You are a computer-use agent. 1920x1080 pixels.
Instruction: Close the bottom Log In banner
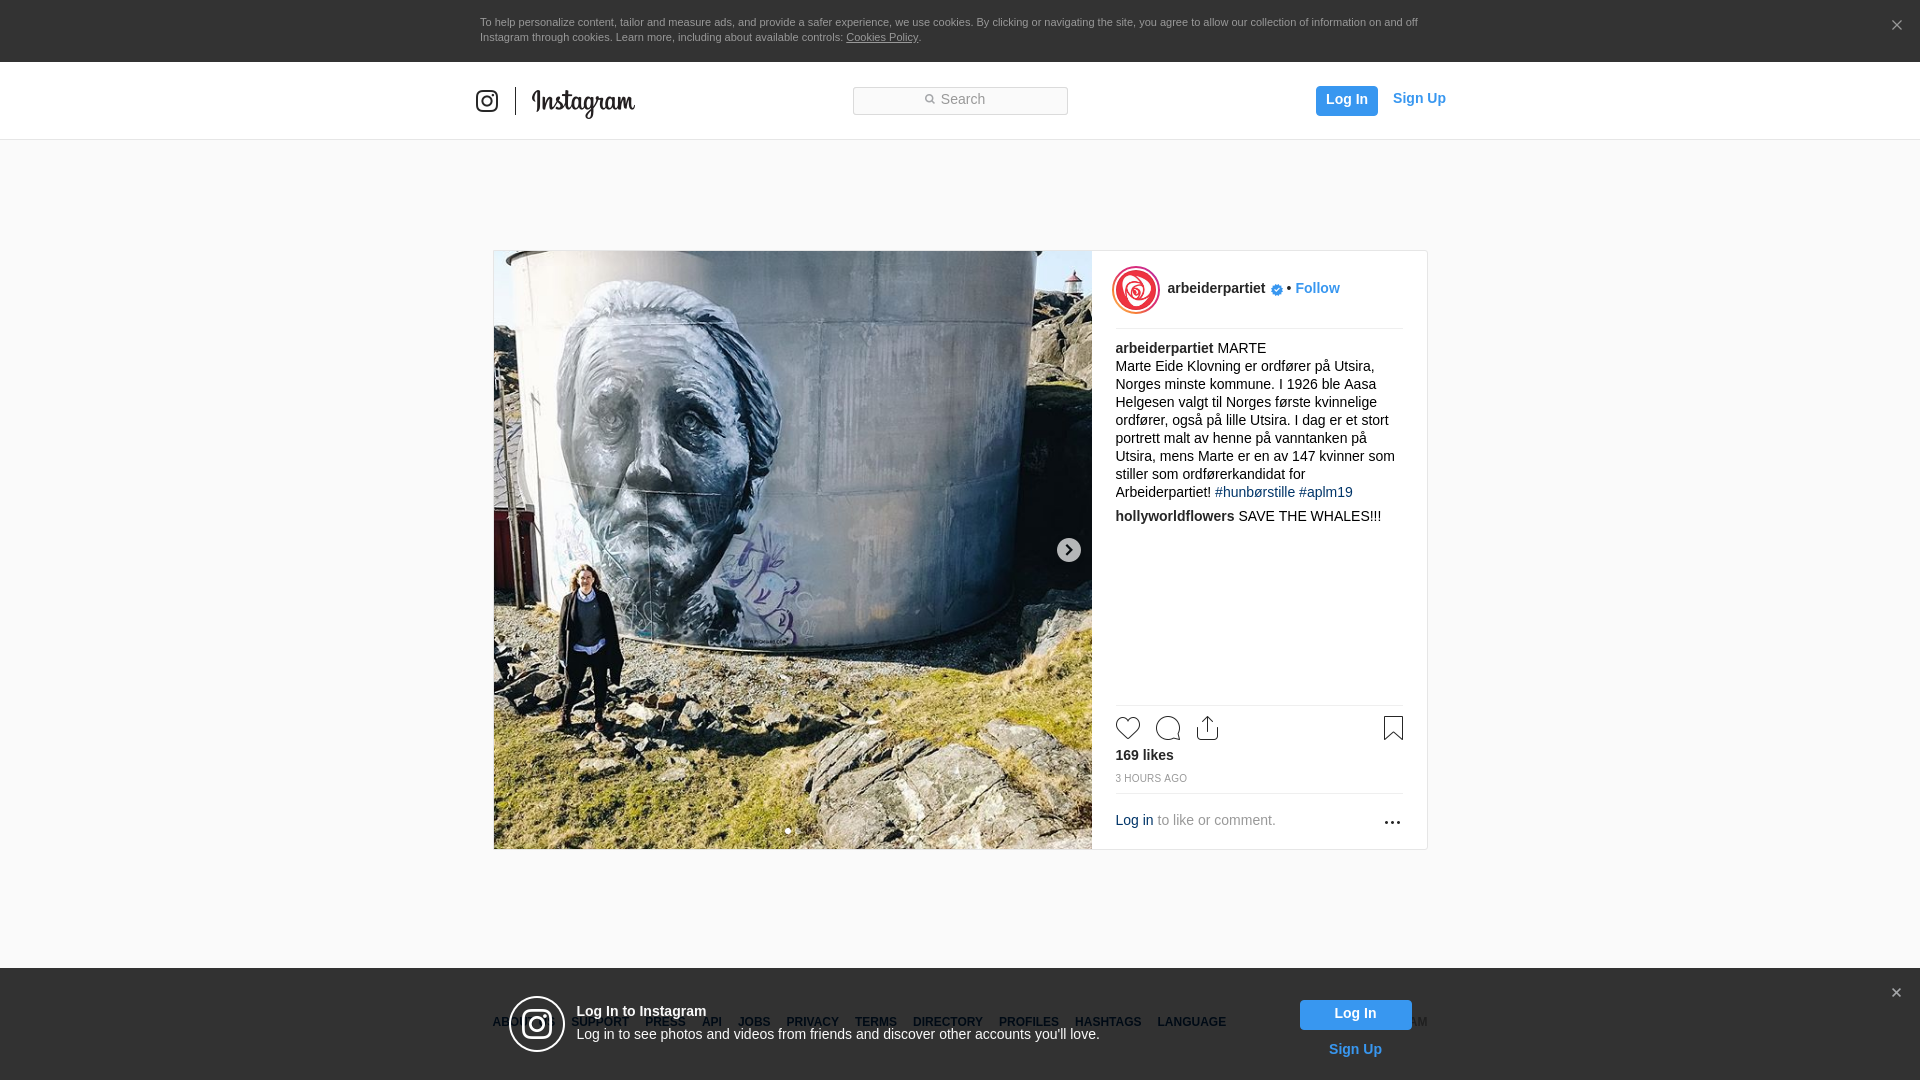click(x=1896, y=993)
